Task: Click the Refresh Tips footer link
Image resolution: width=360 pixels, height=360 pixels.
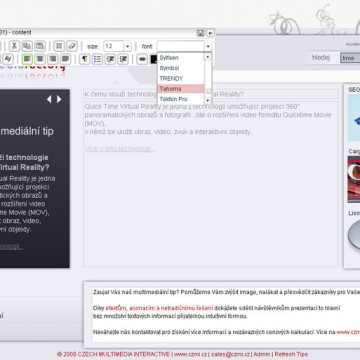Action: pyautogui.click(x=291, y=354)
